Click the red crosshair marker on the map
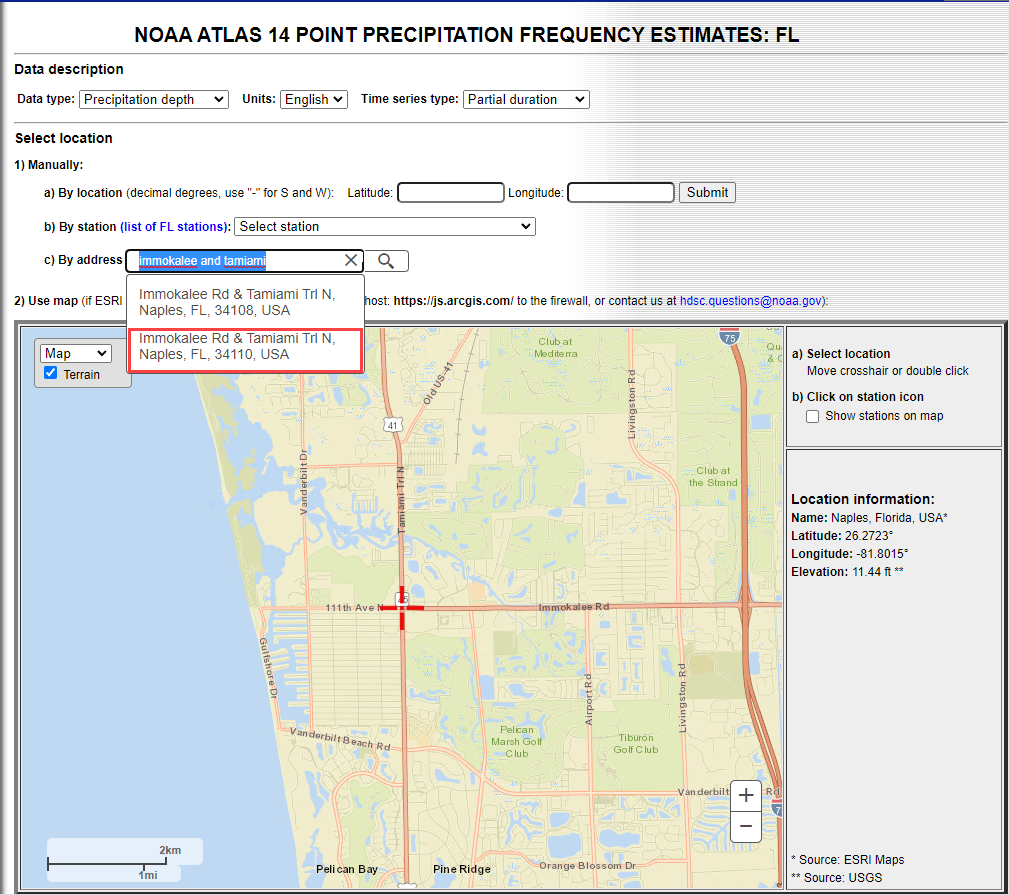The height and width of the screenshot is (895, 1009). (x=402, y=606)
